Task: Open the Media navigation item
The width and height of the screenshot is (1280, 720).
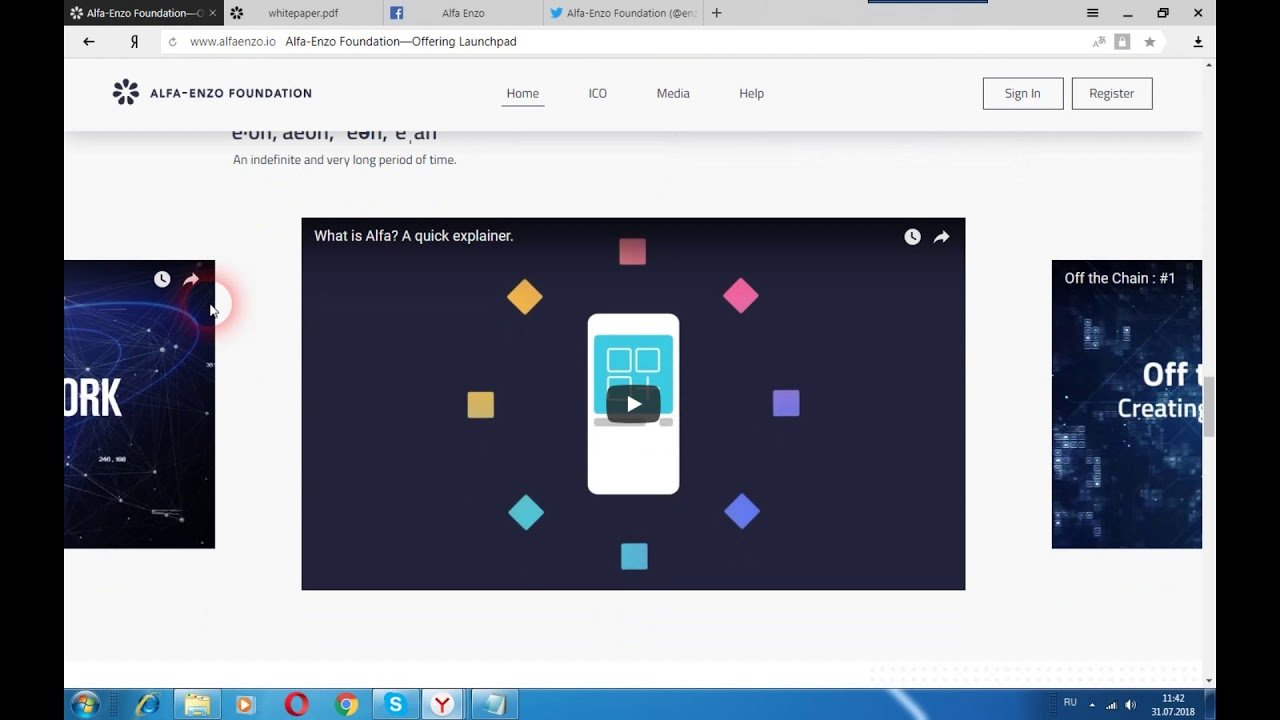Action: pyautogui.click(x=673, y=94)
